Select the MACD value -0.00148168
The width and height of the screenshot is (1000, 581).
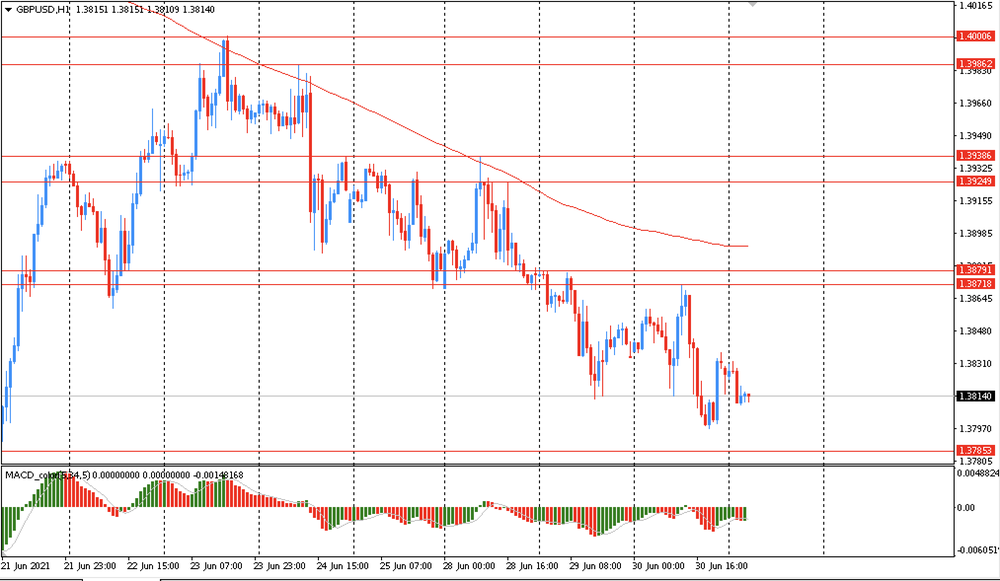(x=218, y=475)
